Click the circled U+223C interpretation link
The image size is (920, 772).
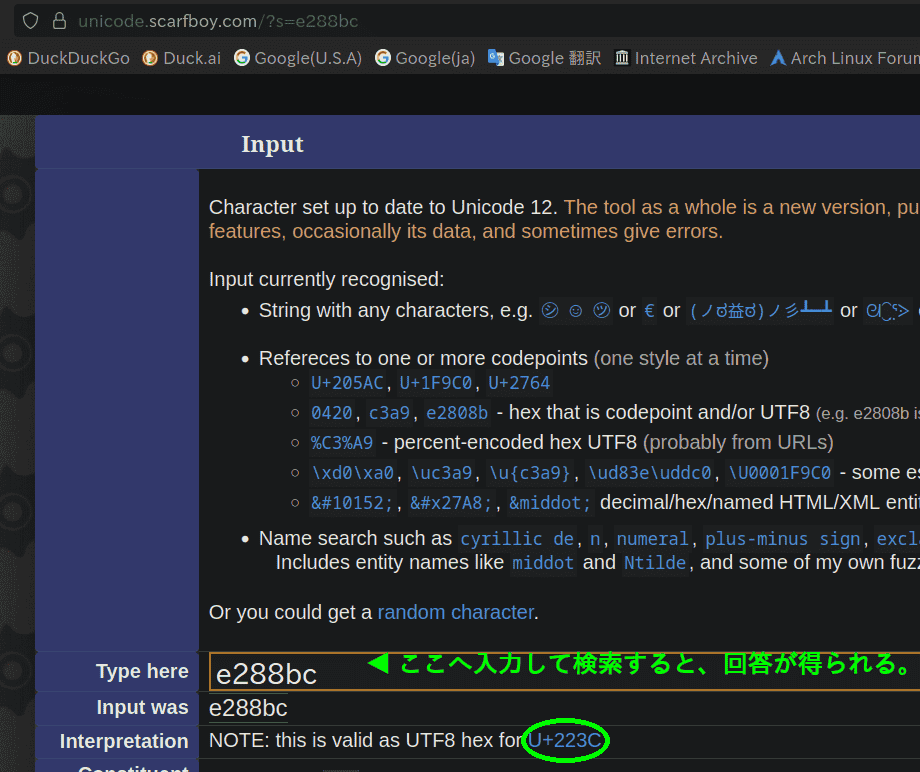point(566,740)
